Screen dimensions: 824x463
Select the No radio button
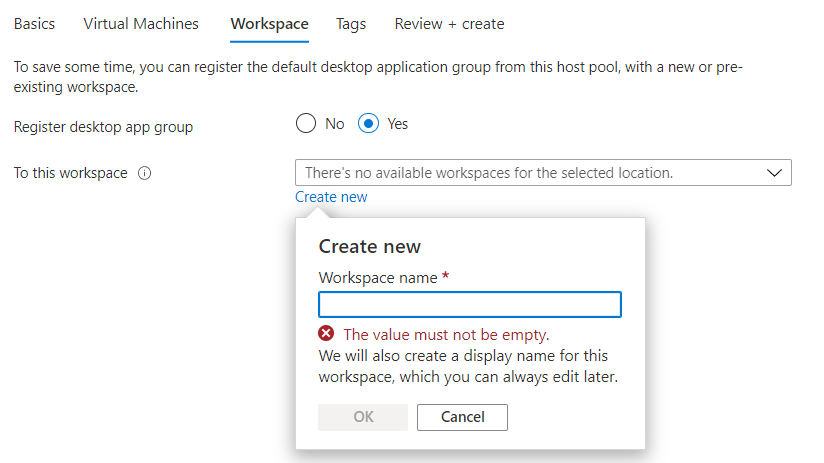[x=308, y=124]
